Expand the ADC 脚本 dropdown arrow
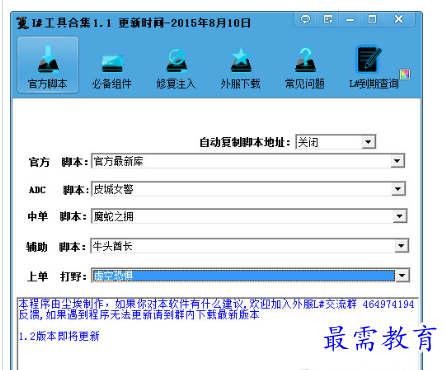 (398, 189)
